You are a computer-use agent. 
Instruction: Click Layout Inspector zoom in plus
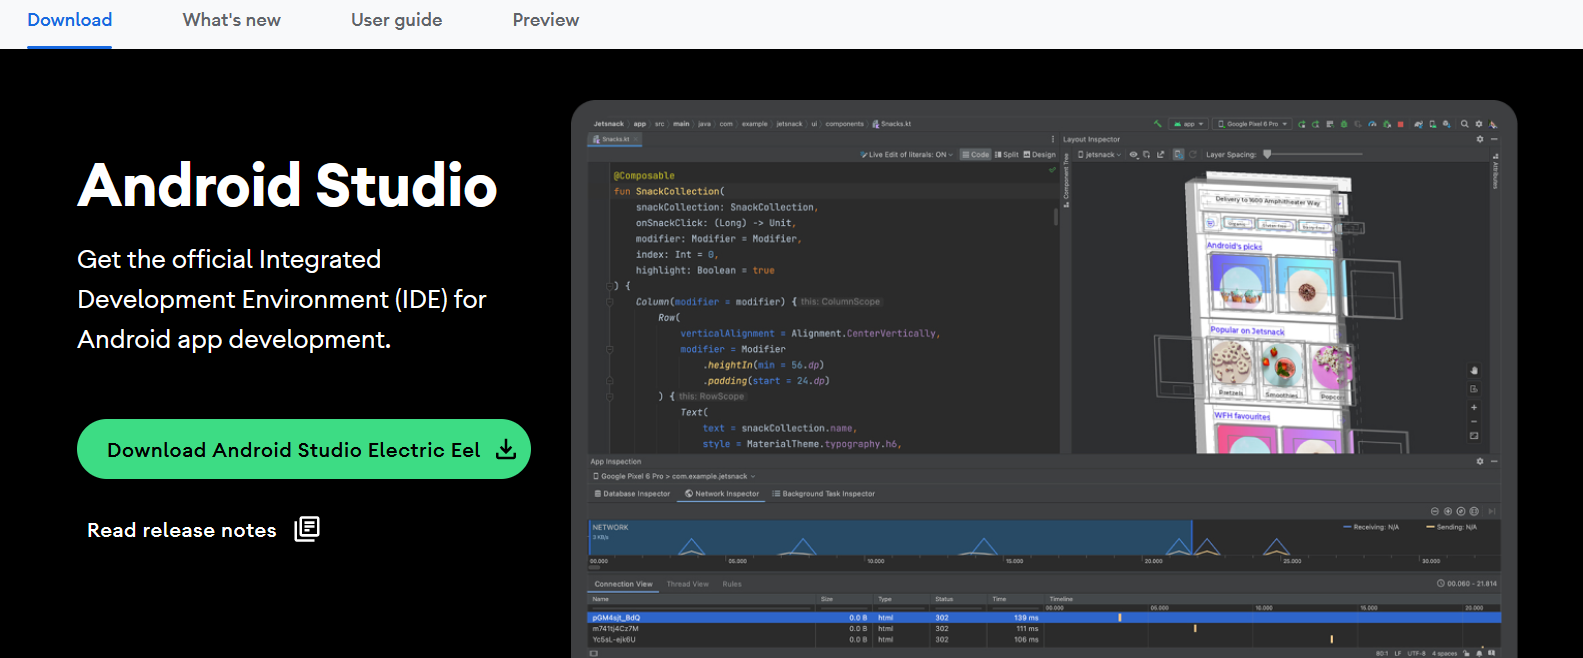[1474, 408]
